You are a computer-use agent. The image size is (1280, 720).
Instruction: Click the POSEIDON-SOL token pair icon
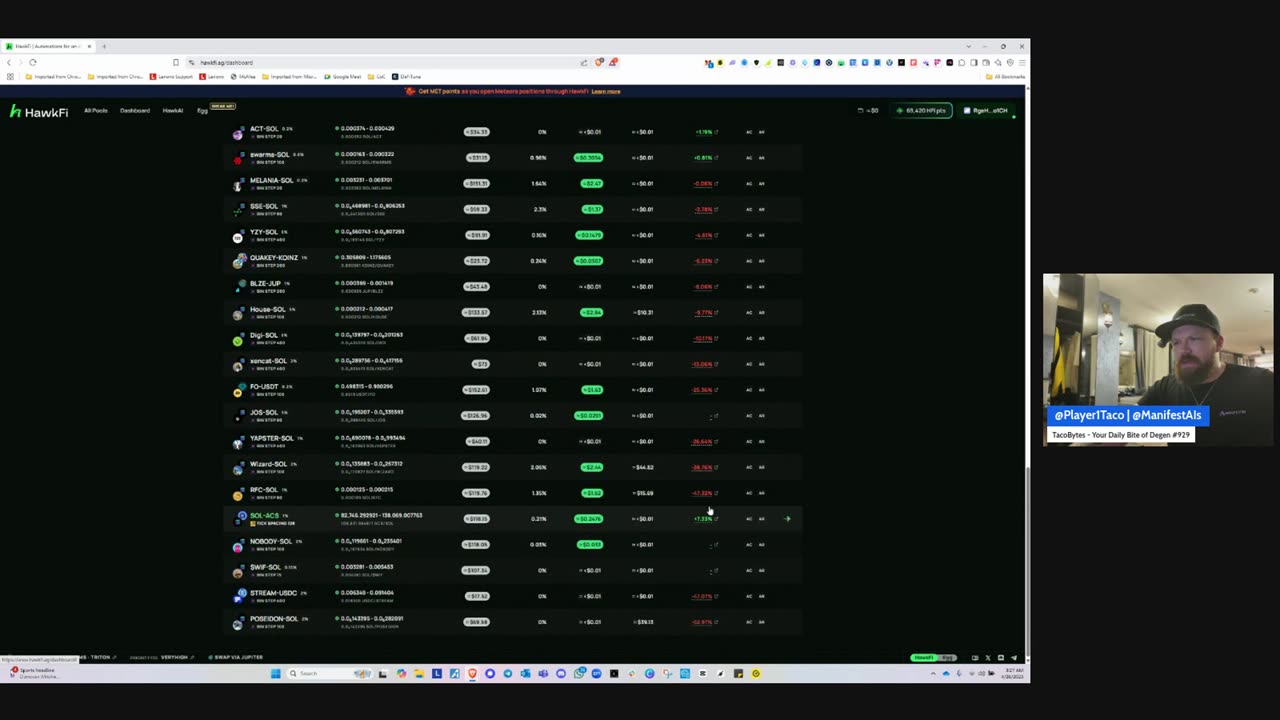237,623
